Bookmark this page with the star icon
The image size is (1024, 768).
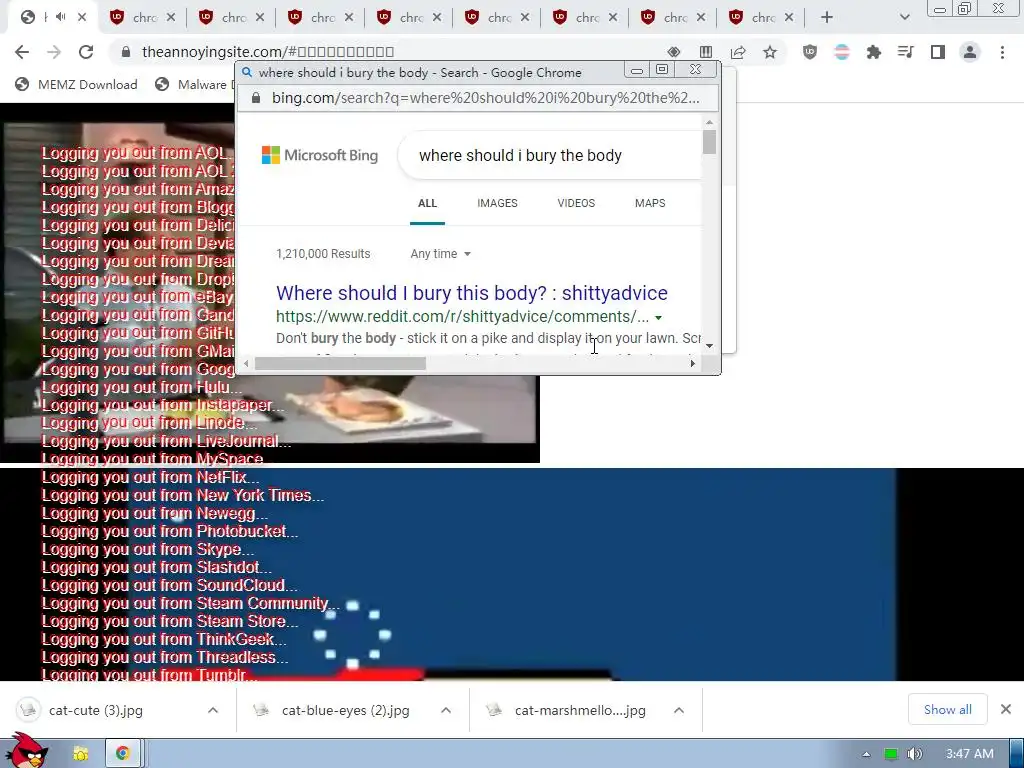[770, 52]
